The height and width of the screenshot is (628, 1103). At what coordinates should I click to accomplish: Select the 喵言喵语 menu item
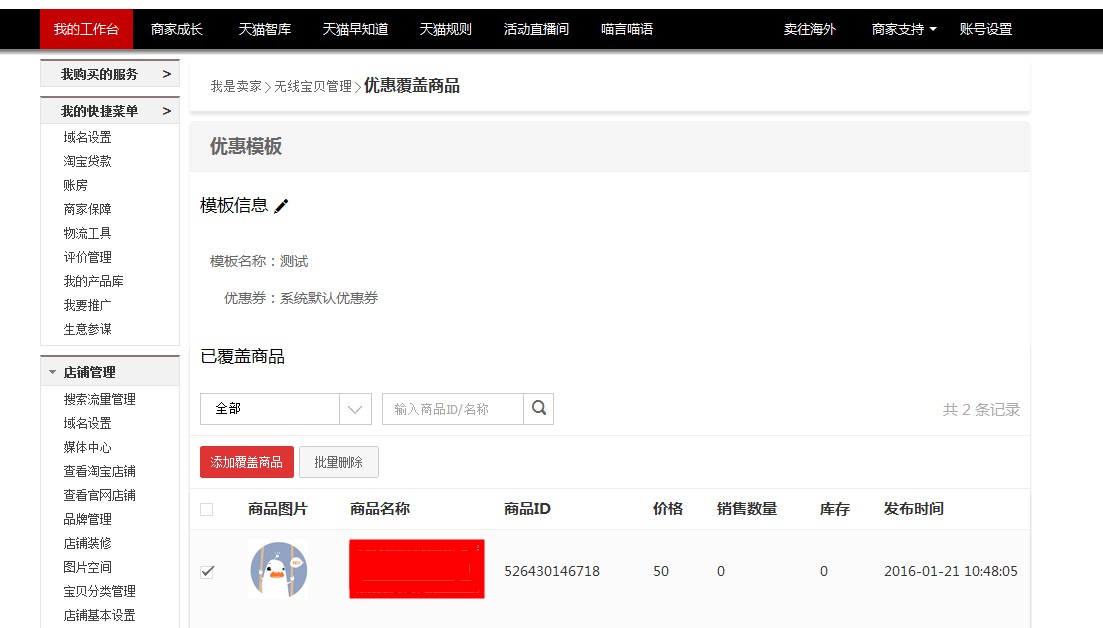(627, 30)
